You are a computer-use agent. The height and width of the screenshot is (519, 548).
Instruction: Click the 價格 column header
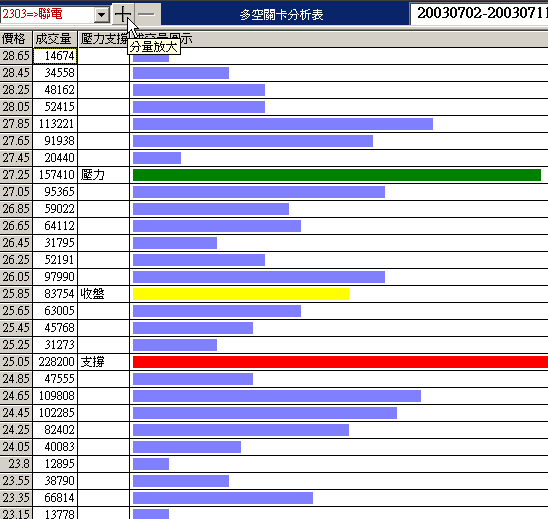(x=16, y=39)
